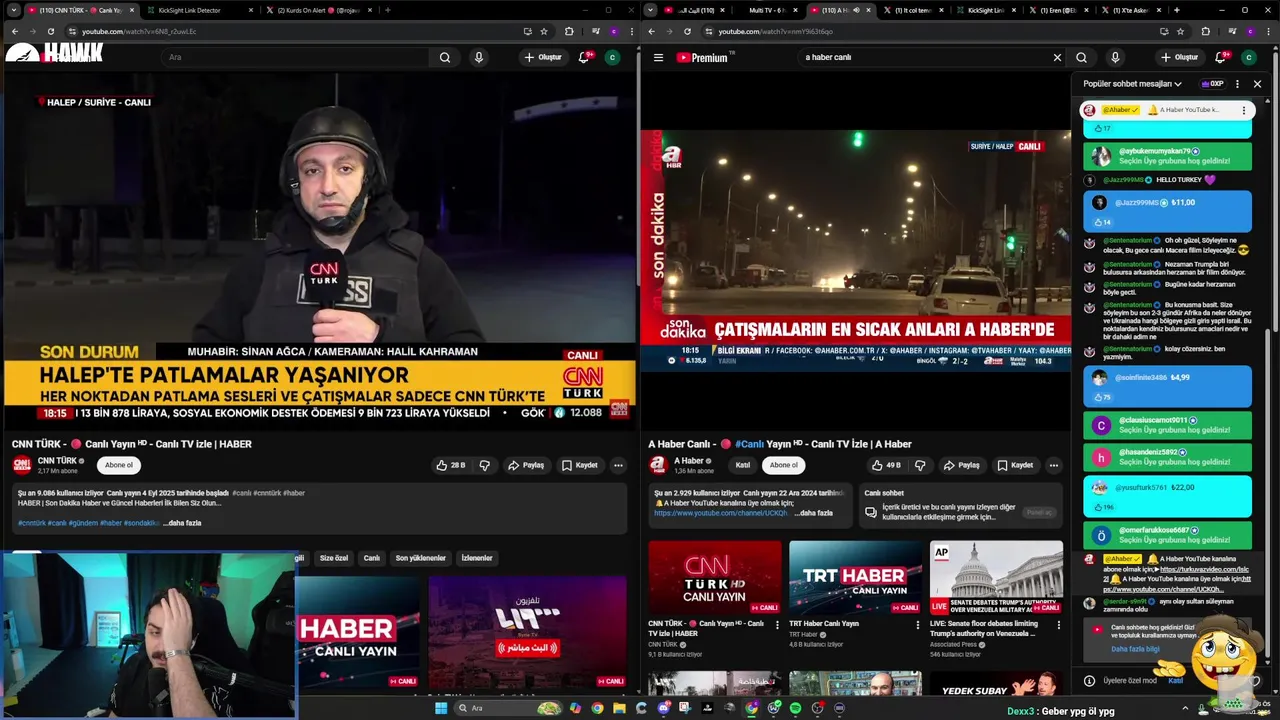The image size is (1280, 720).
Task: Share the CNN TÜRK stream via 'Paylaş'
Action: pyautogui.click(x=526, y=465)
